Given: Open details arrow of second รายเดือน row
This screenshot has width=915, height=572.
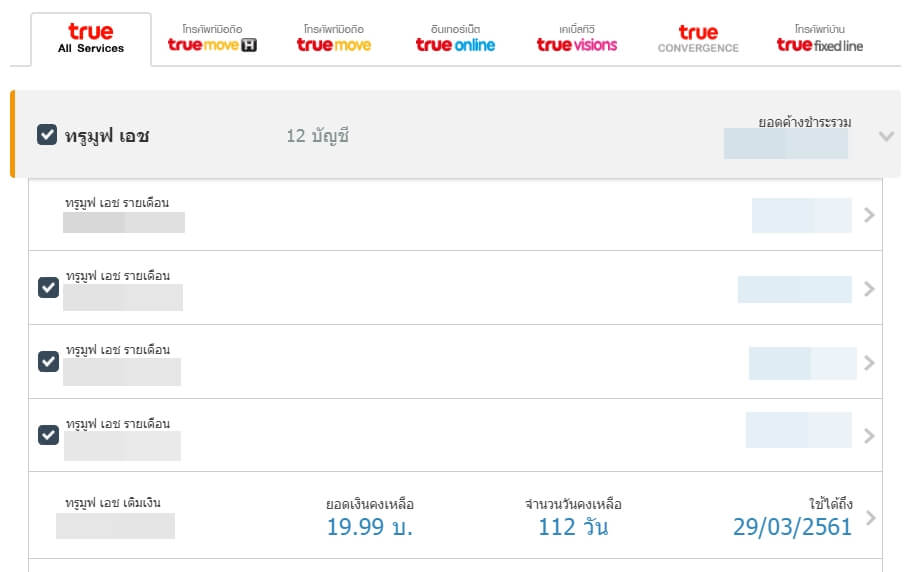Looking at the screenshot, I should (x=869, y=289).
